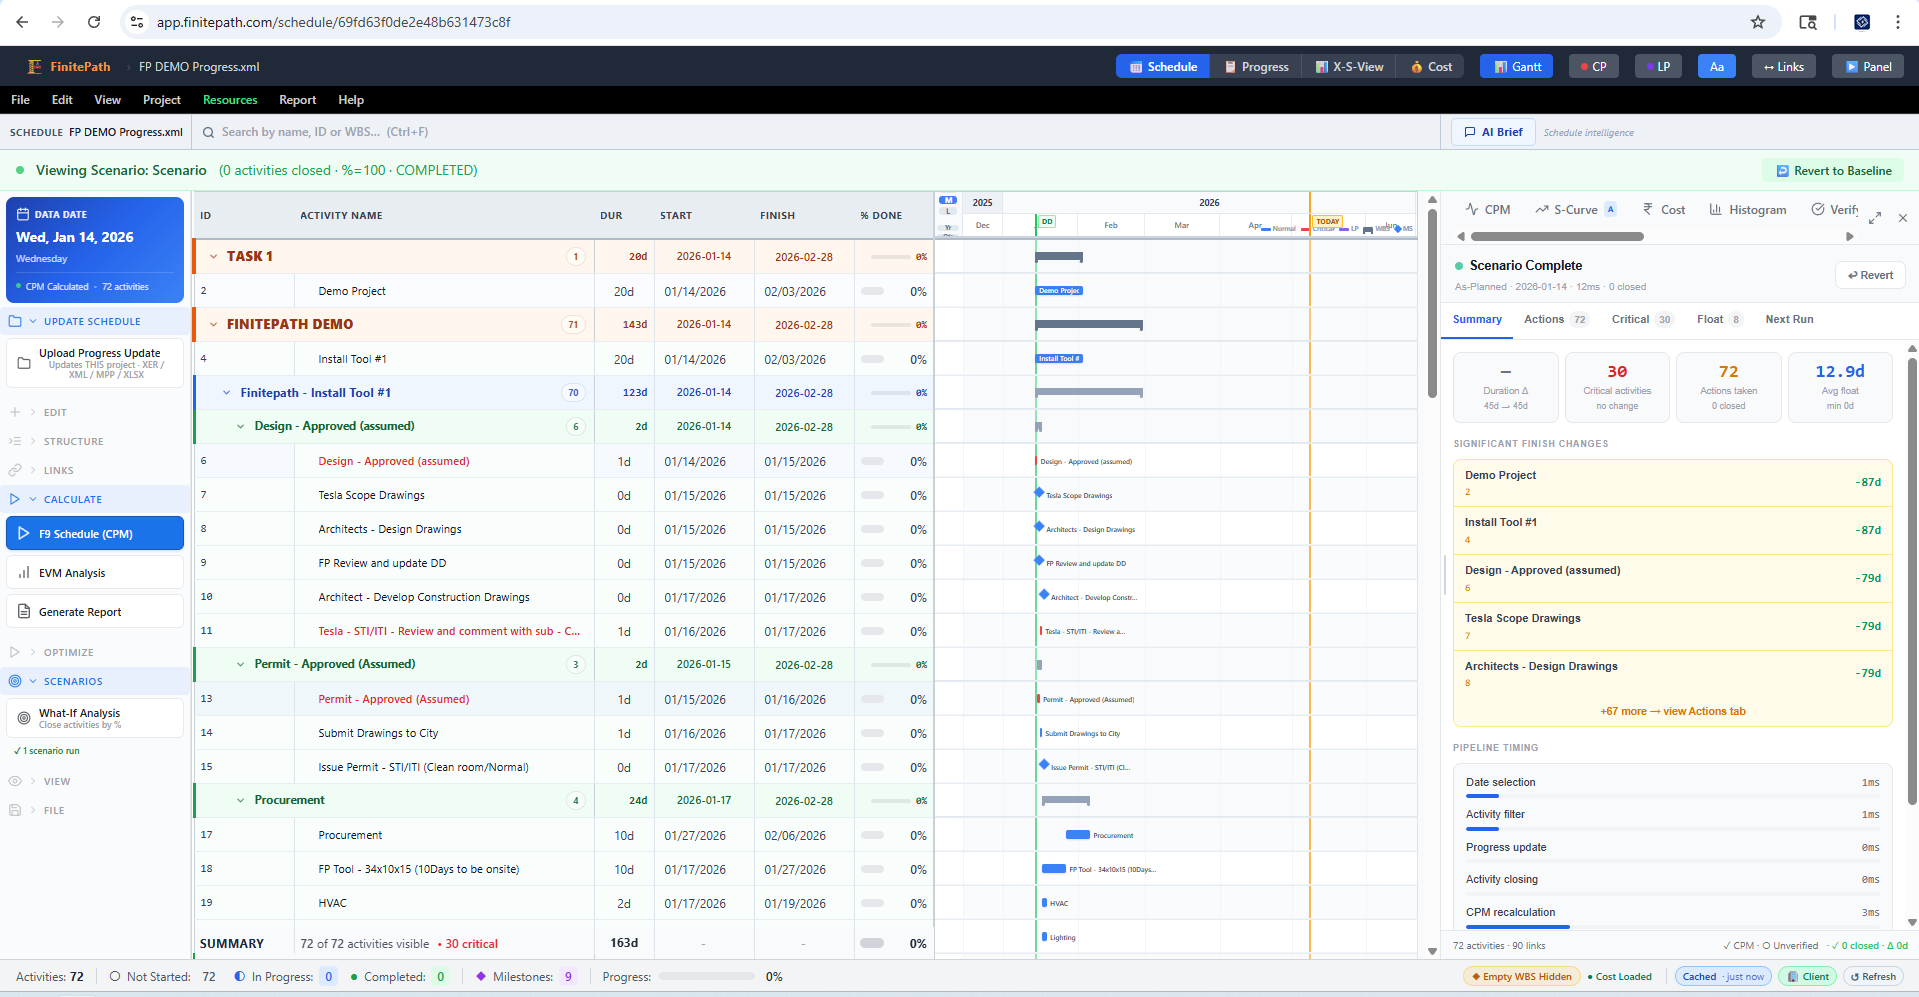1919x997 pixels.
Task: Click the schedule search input field
Action: [x=814, y=132]
